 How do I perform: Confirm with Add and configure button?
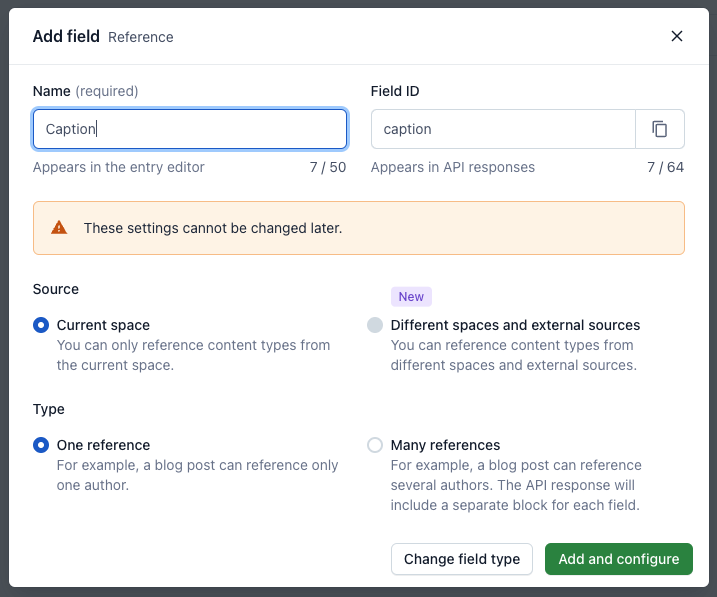[619, 559]
